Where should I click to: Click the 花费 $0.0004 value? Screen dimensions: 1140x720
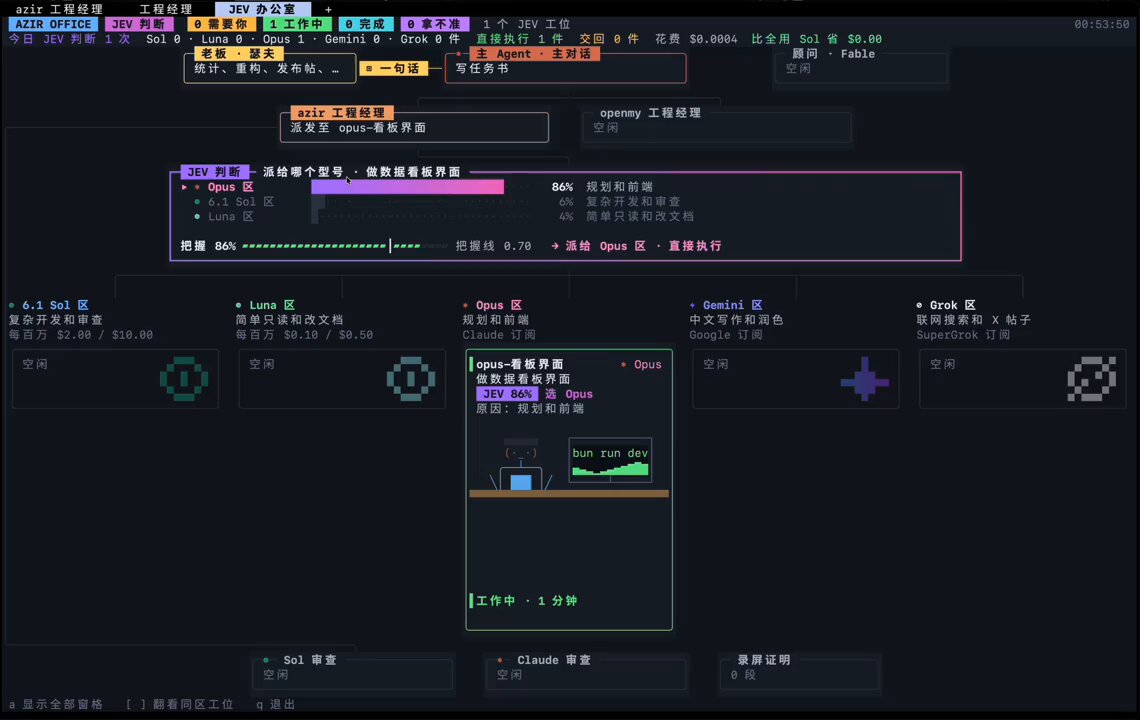click(x=696, y=39)
